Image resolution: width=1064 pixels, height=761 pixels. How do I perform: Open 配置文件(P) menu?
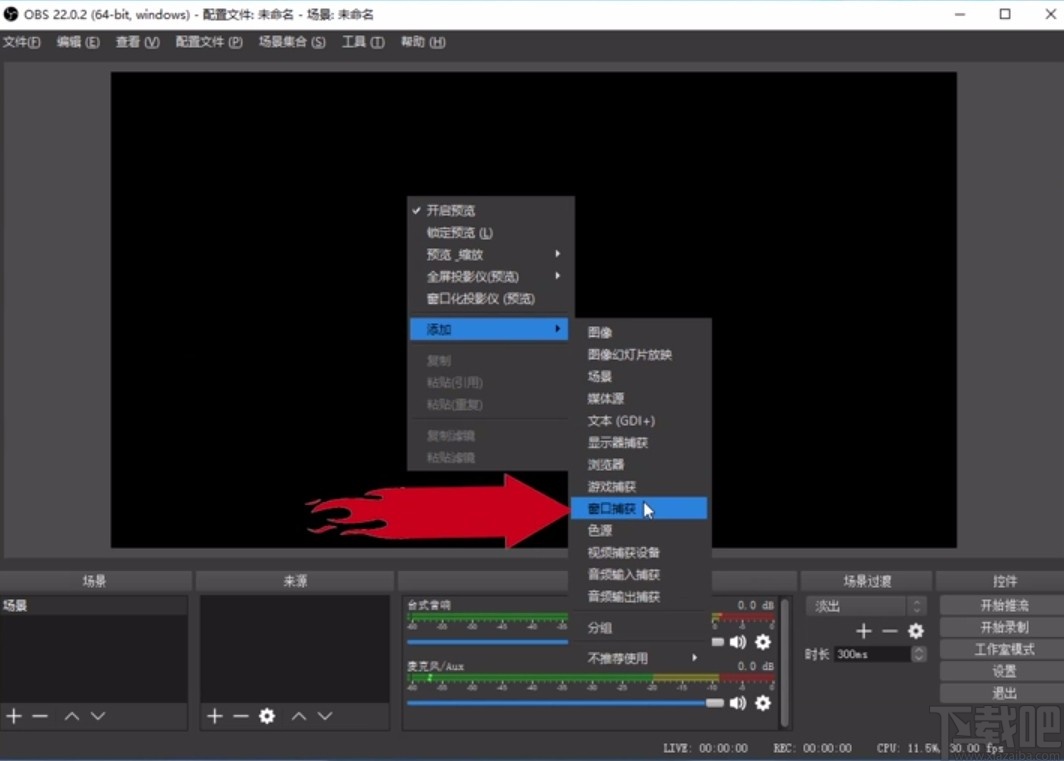(209, 42)
